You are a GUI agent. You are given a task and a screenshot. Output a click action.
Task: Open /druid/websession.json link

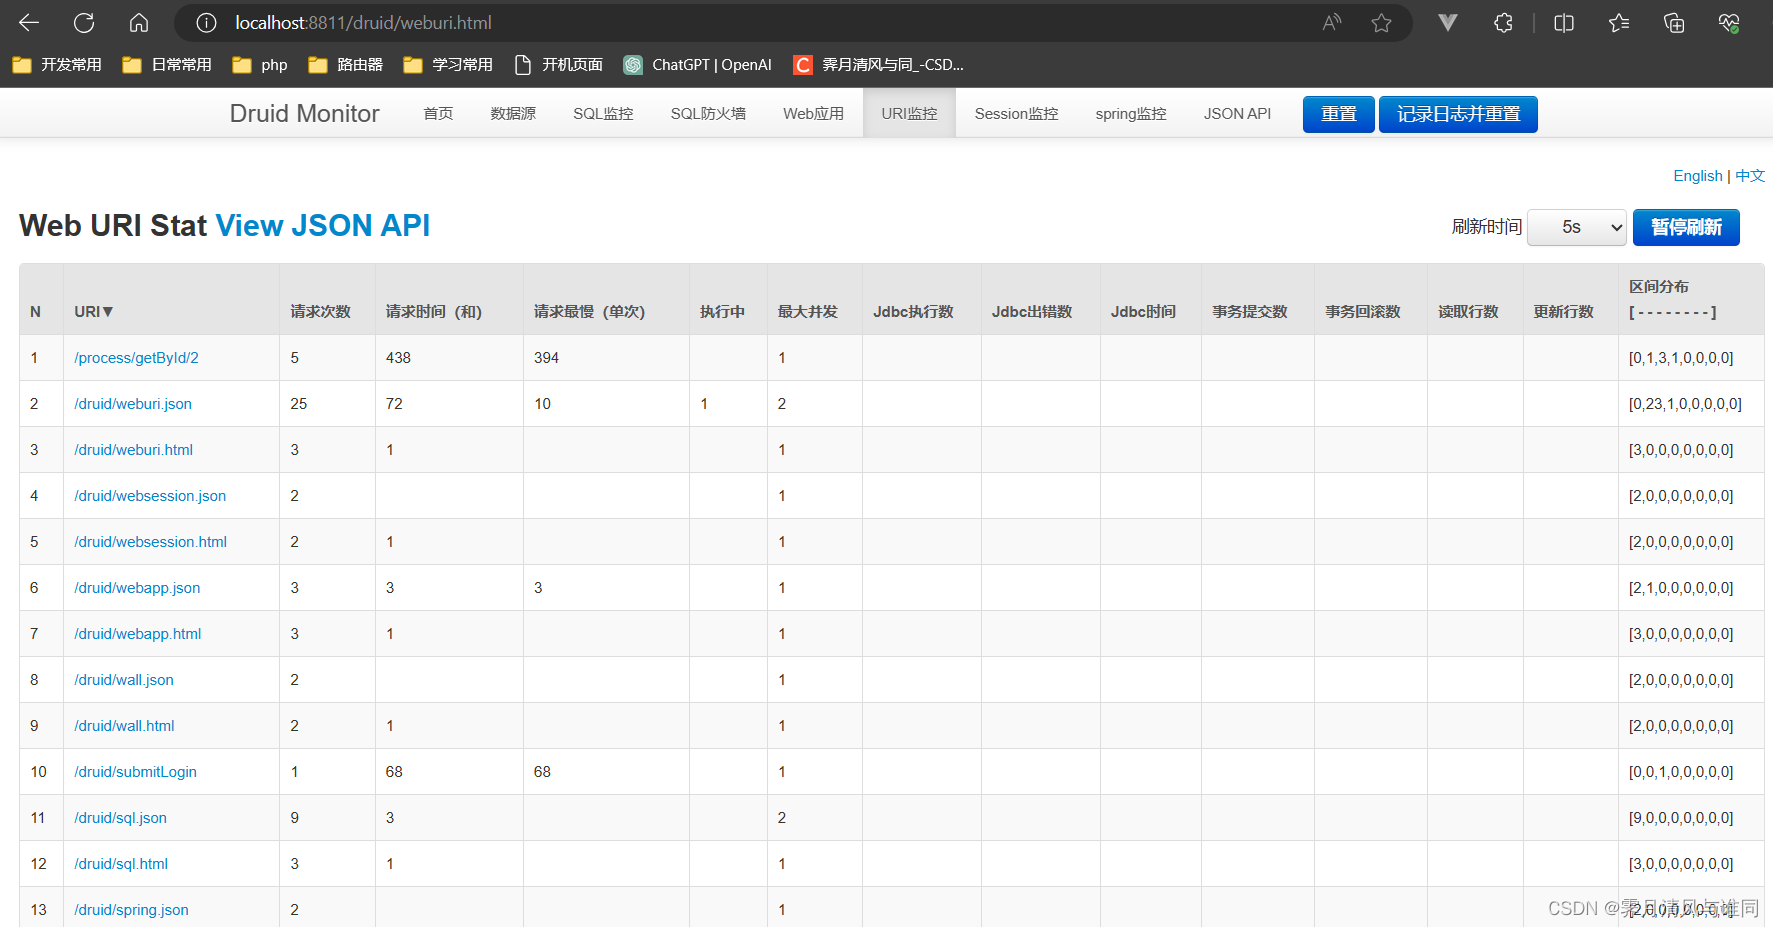pyautogui.click(x=150, y=496)
